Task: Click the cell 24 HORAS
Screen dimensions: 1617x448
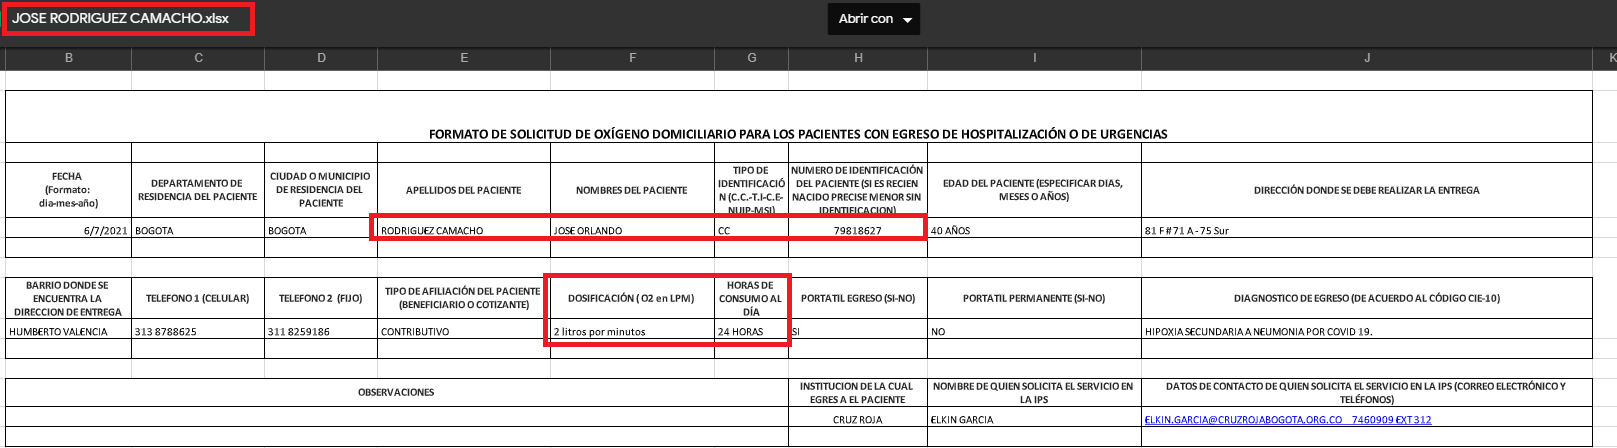Action: pos(752,331)
